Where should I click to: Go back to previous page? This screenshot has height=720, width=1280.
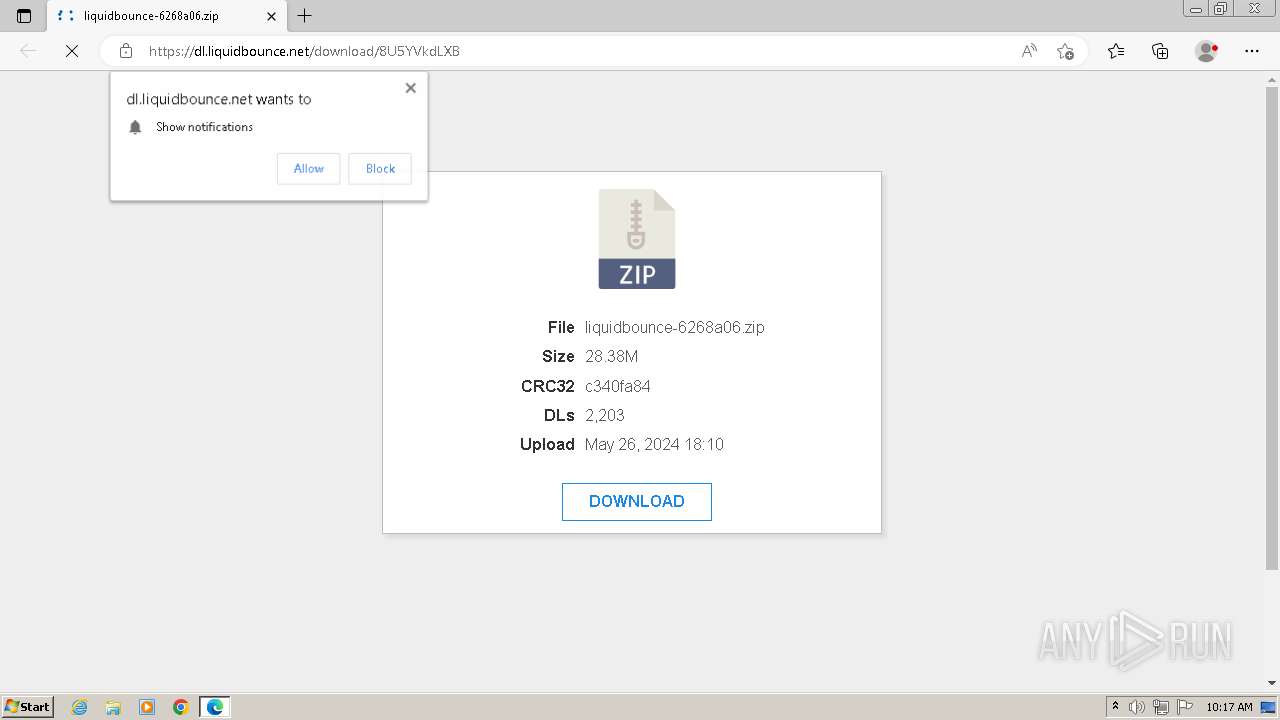click(28, 51)
